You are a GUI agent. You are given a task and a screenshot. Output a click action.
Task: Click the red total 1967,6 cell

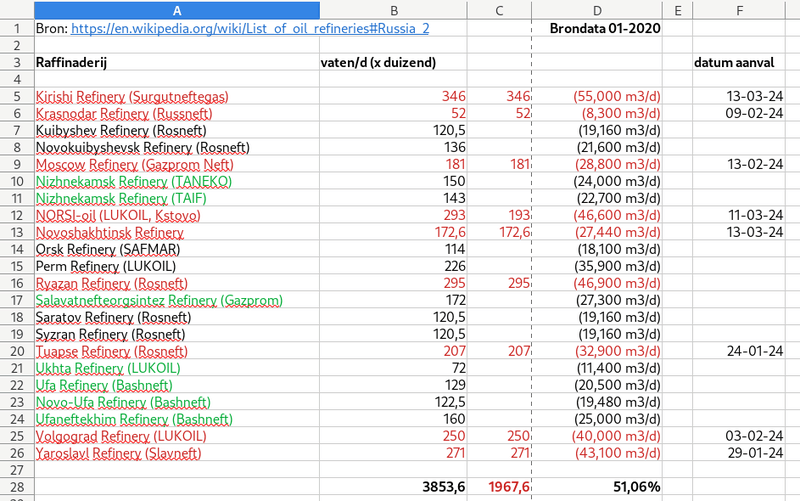click(x=499, y=487)
